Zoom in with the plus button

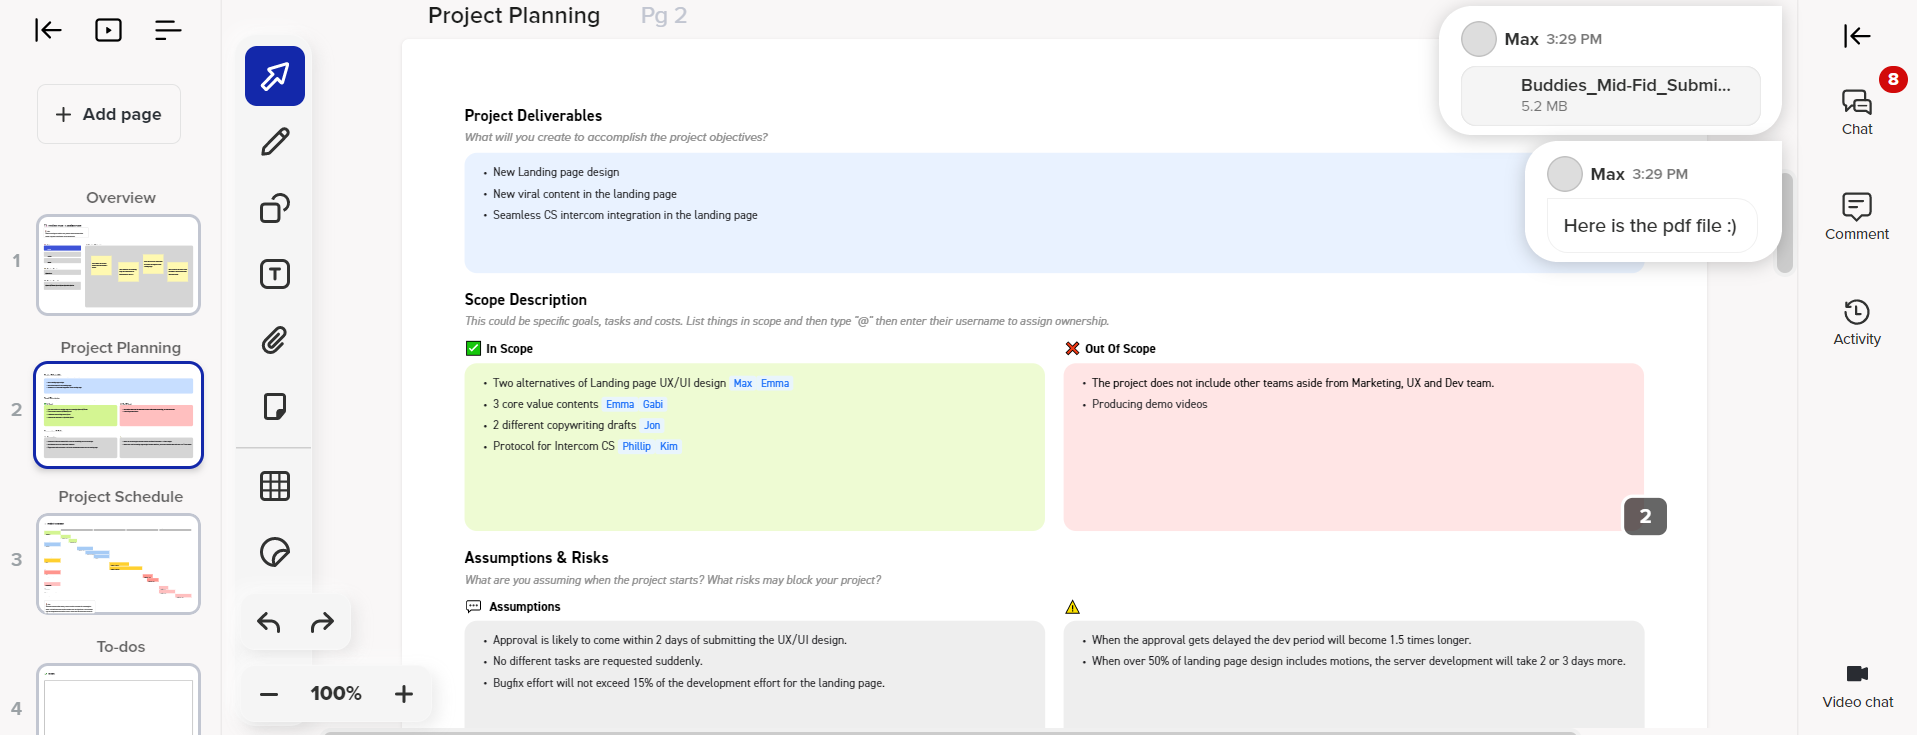pyautogui.click(x=404, y=694)
